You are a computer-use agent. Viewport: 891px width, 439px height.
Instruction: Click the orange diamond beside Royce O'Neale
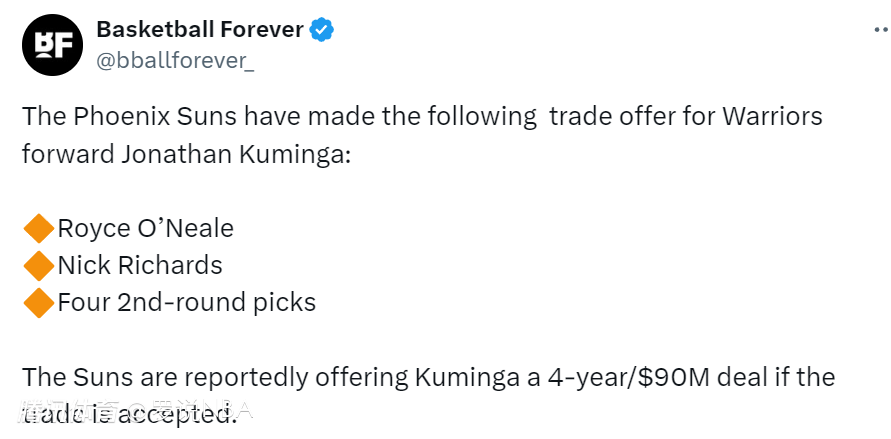pos(38,229)
